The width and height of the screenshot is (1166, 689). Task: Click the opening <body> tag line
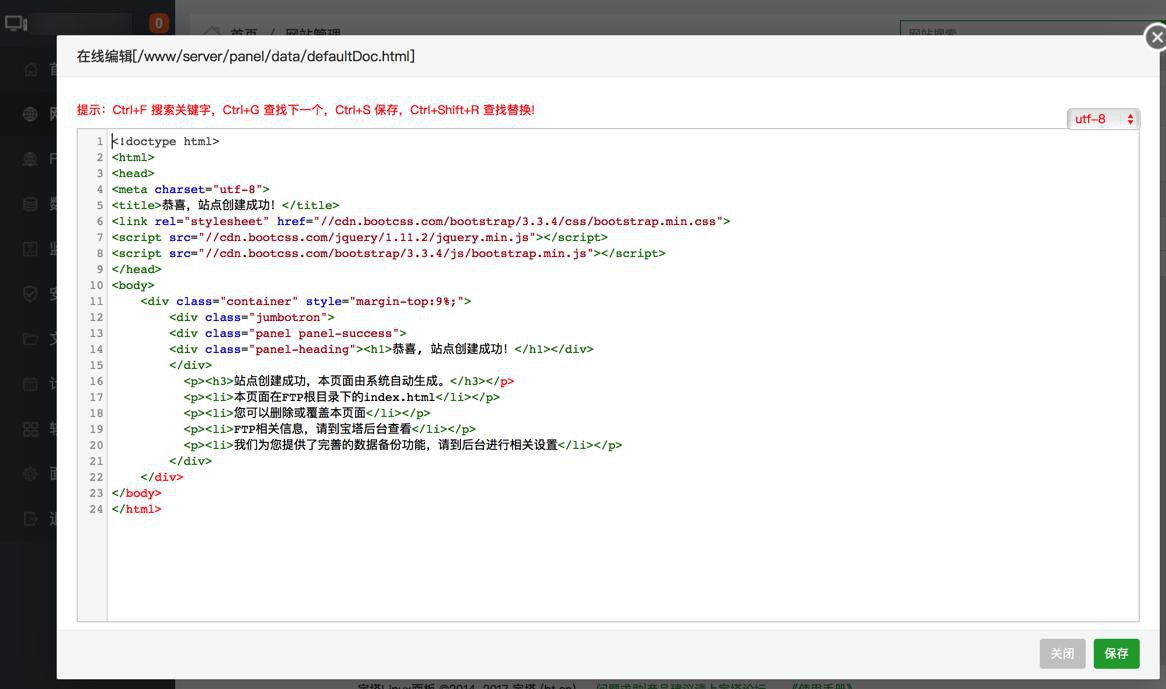click(133, 285)
